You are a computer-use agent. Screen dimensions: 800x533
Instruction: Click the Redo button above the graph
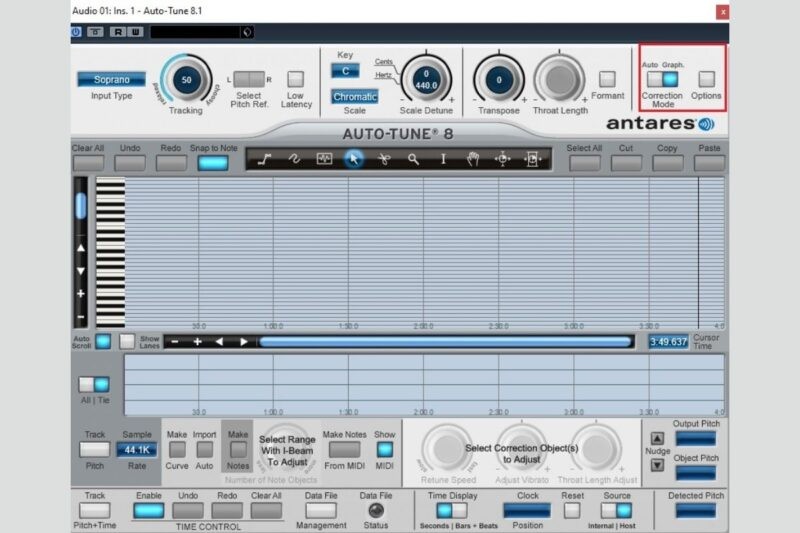[x=171, y=163]
